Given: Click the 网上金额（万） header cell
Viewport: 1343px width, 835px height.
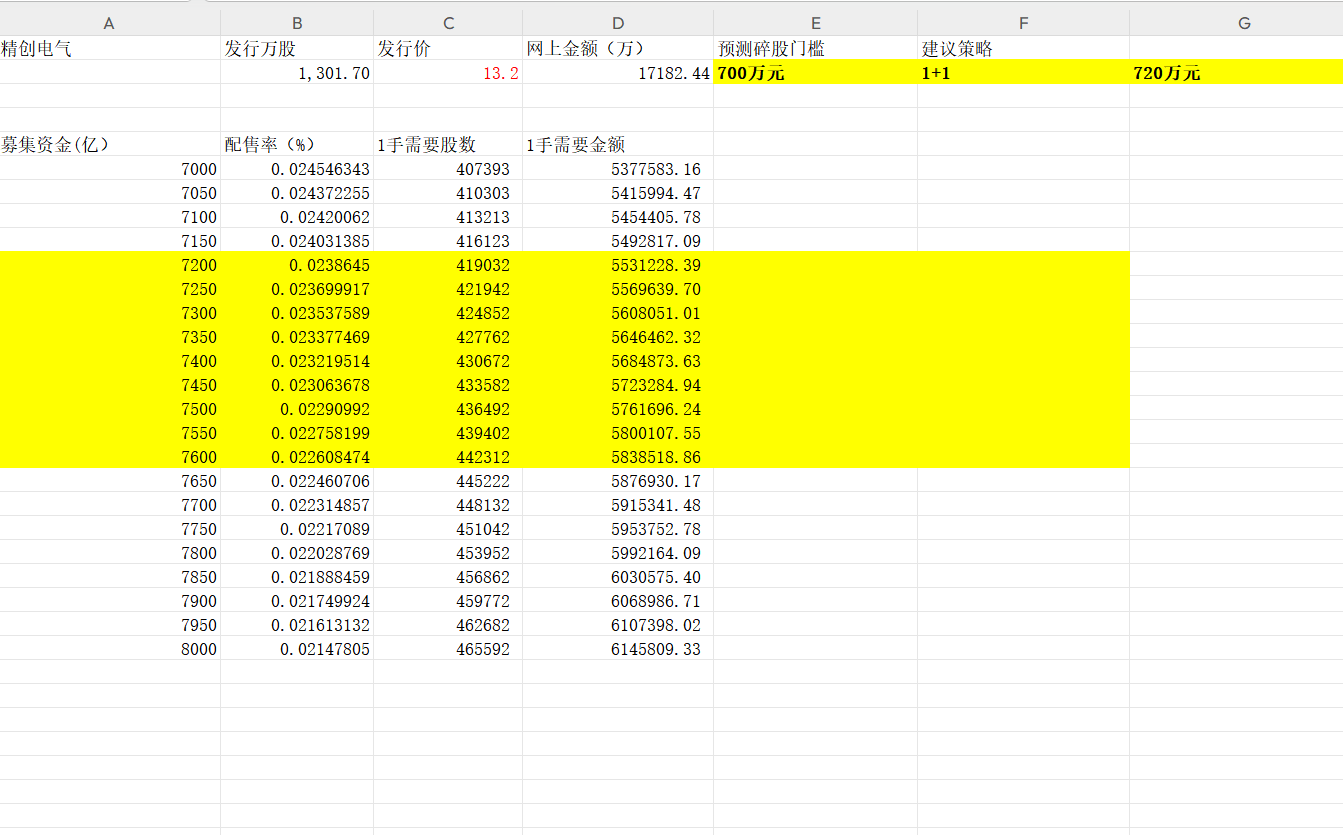Looking at the screenshot, I should tap(618, 48).
